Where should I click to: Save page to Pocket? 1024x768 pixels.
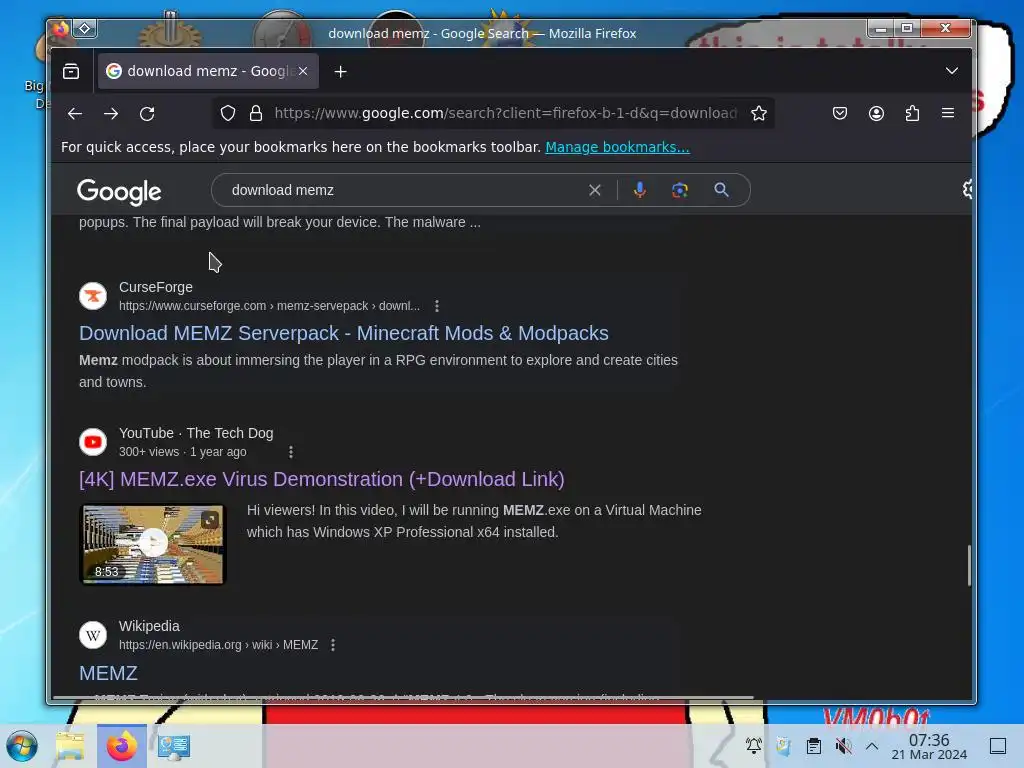point(840,113)
